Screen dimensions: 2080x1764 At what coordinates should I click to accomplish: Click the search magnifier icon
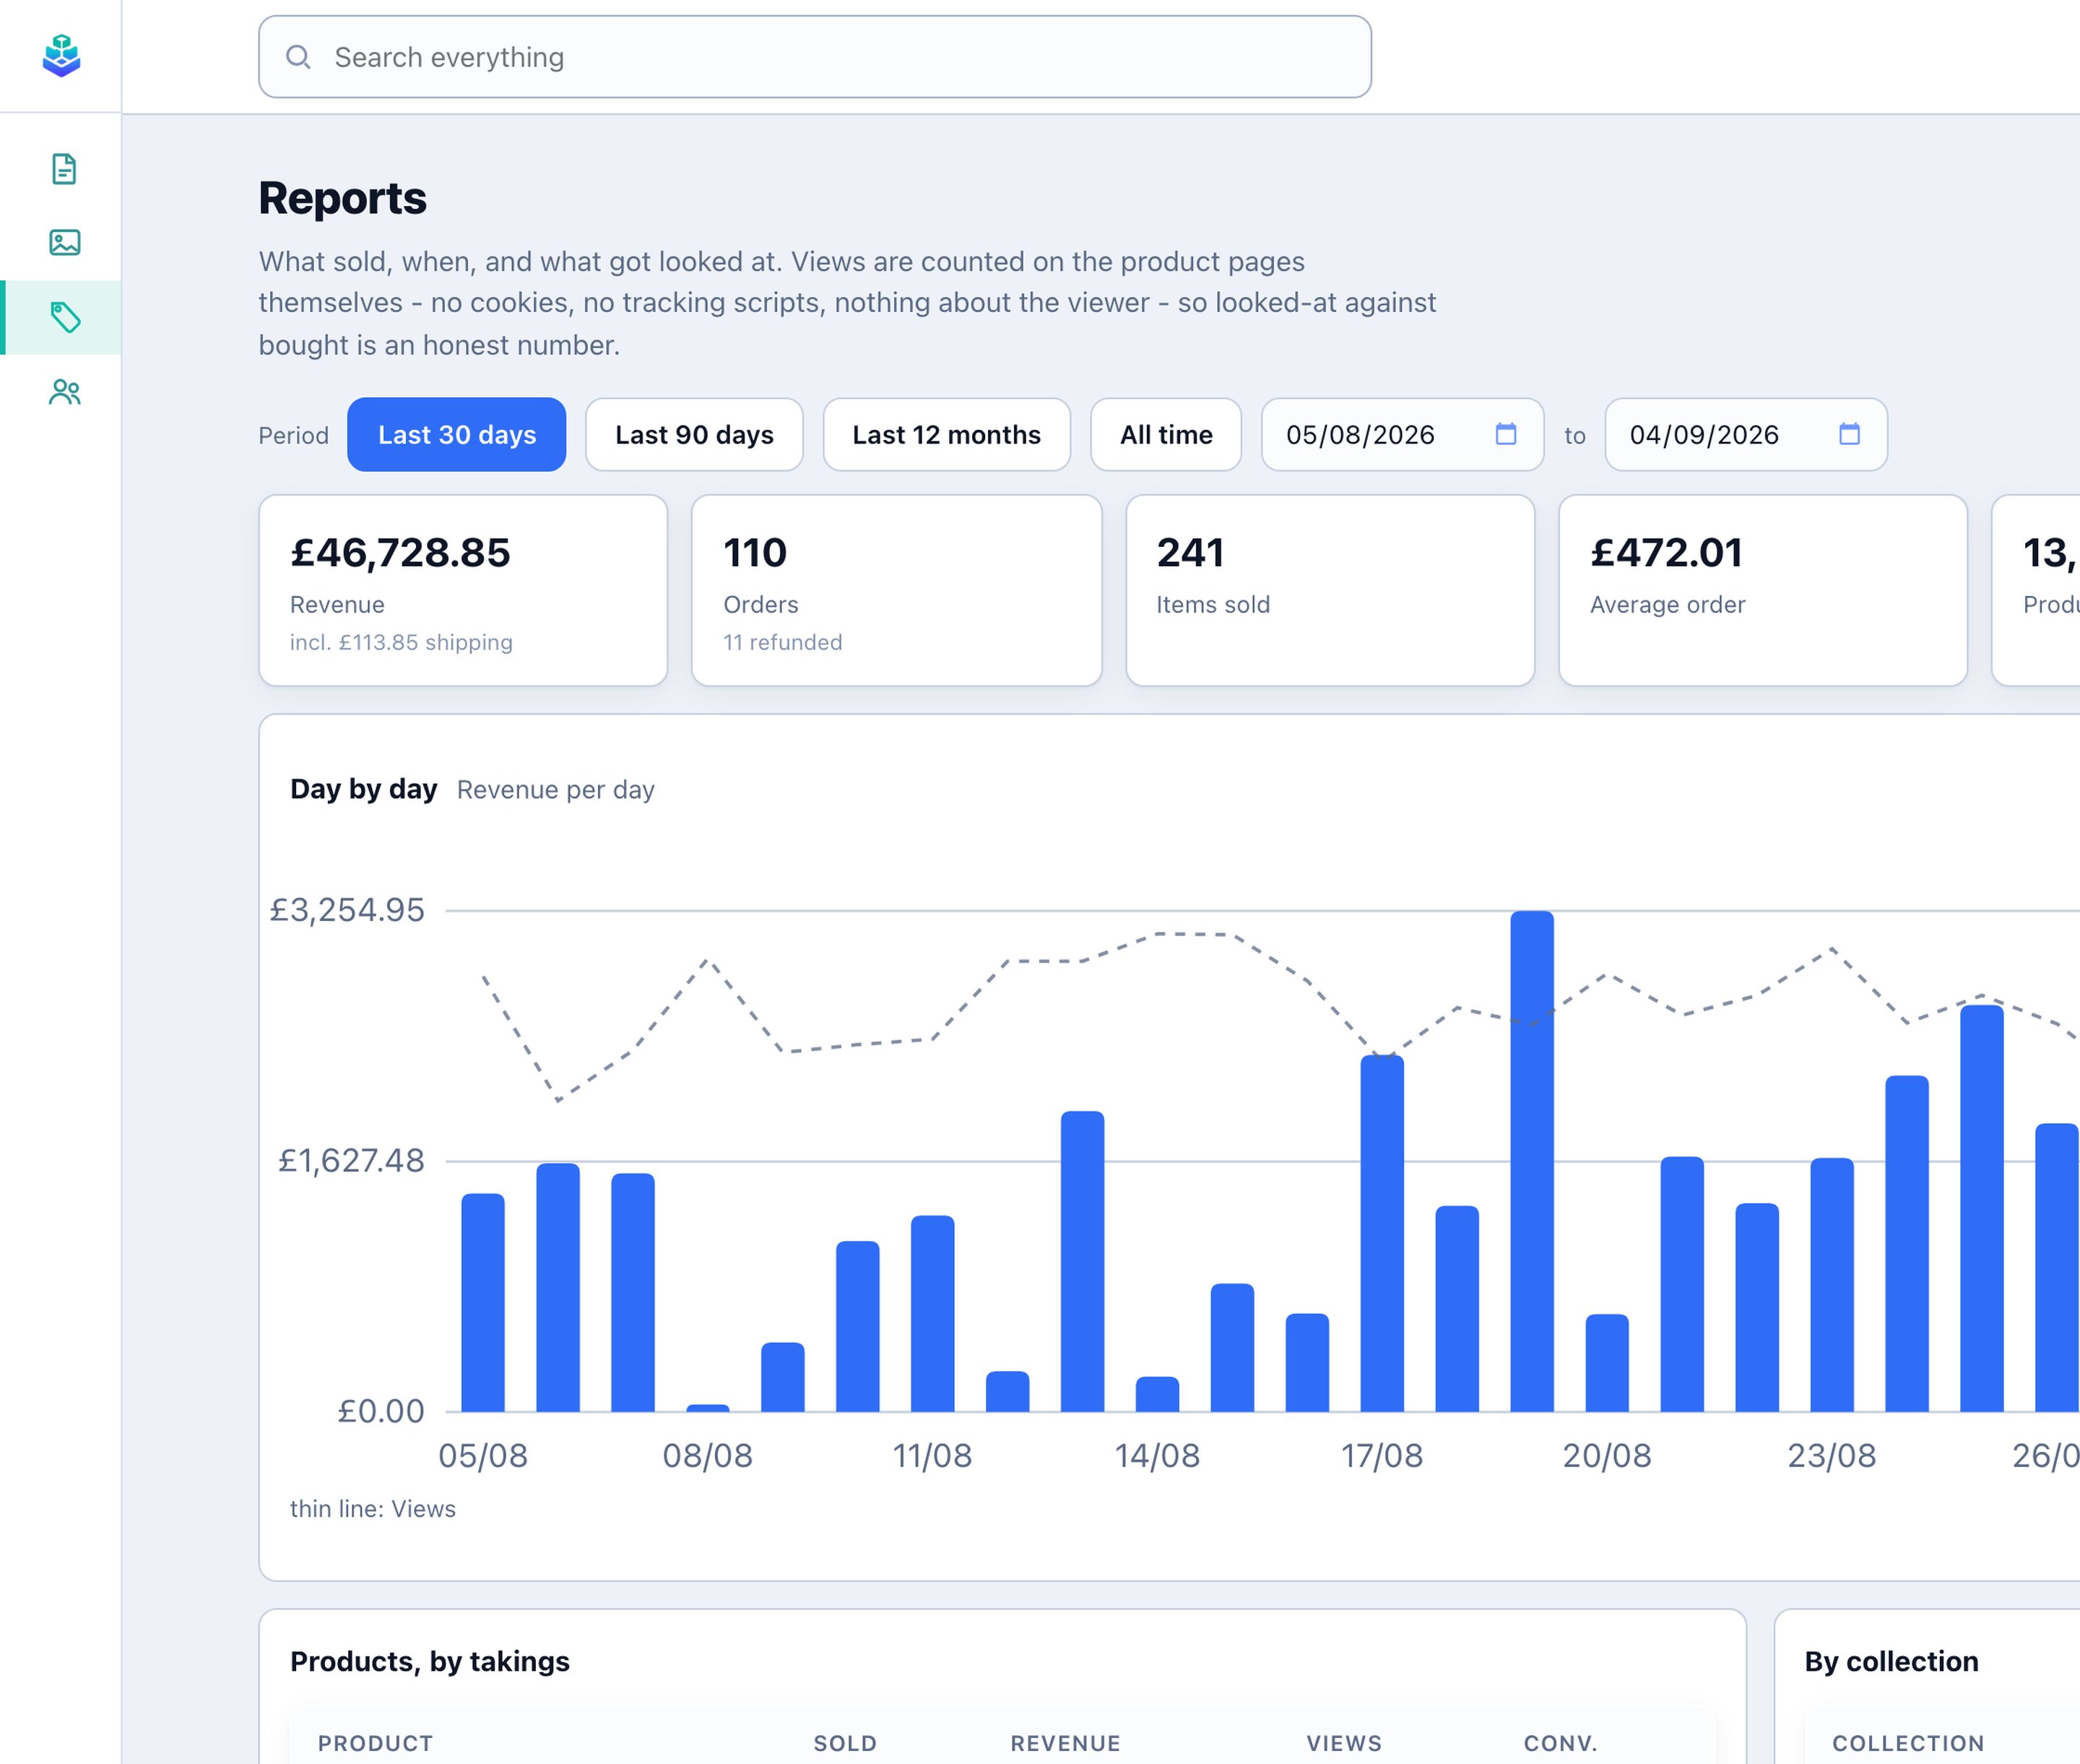coord(298,57)
